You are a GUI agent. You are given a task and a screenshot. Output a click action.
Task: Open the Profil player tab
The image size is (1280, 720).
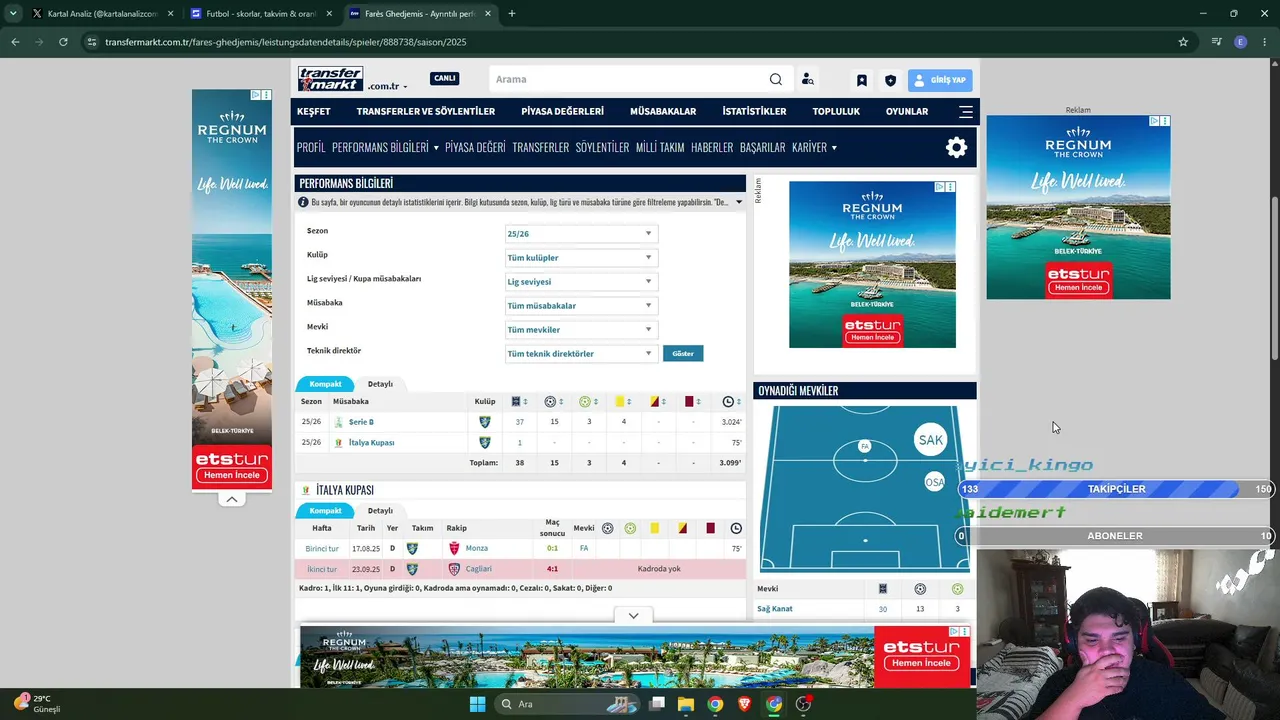pyautogui.click(x=311, y=148)
